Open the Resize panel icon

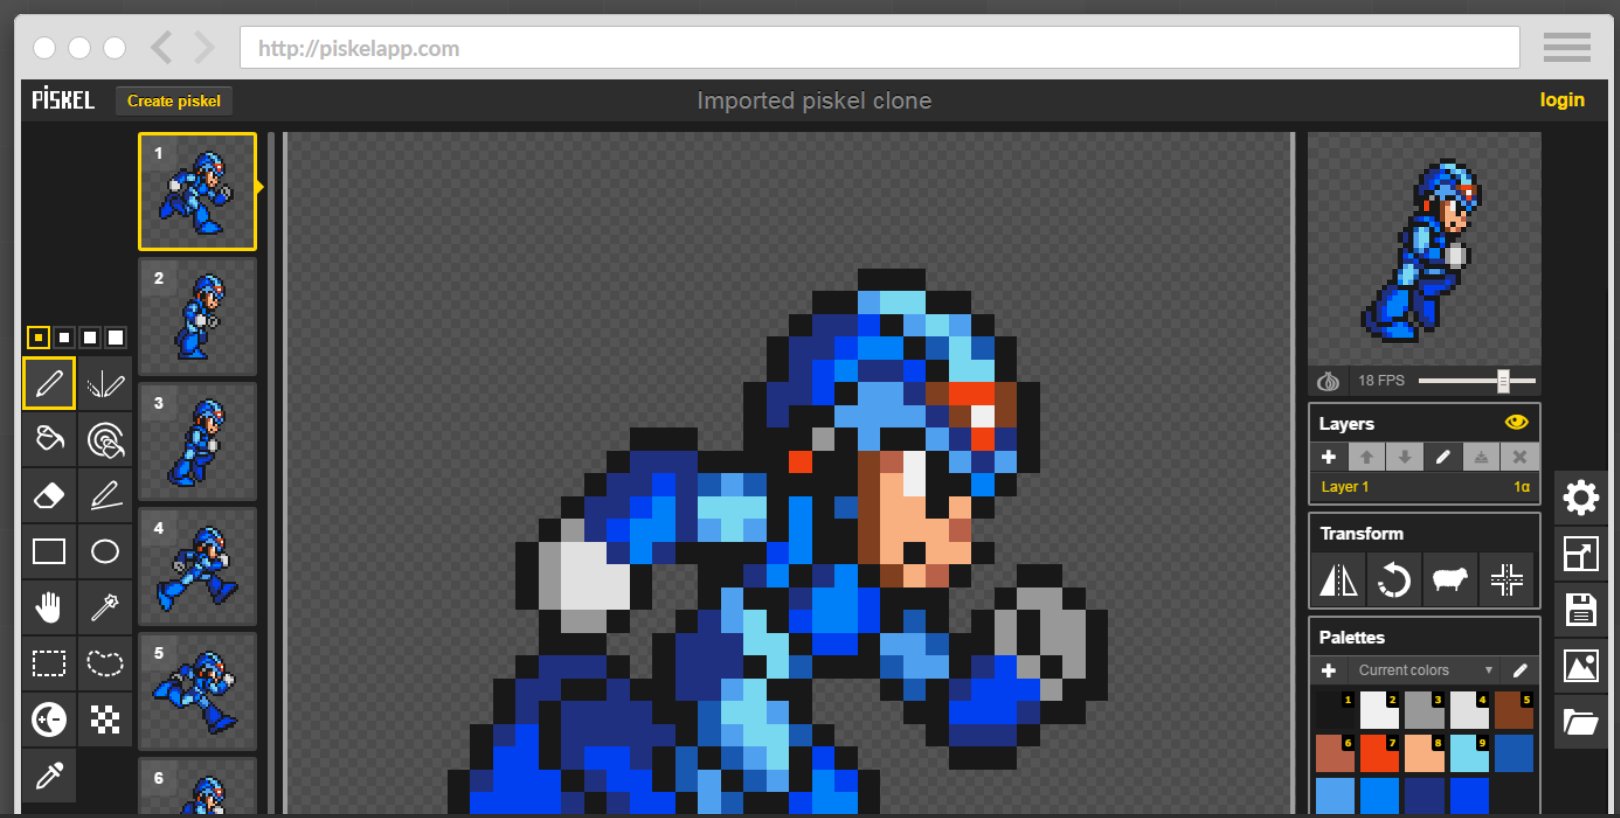[x=1581, y=553]
